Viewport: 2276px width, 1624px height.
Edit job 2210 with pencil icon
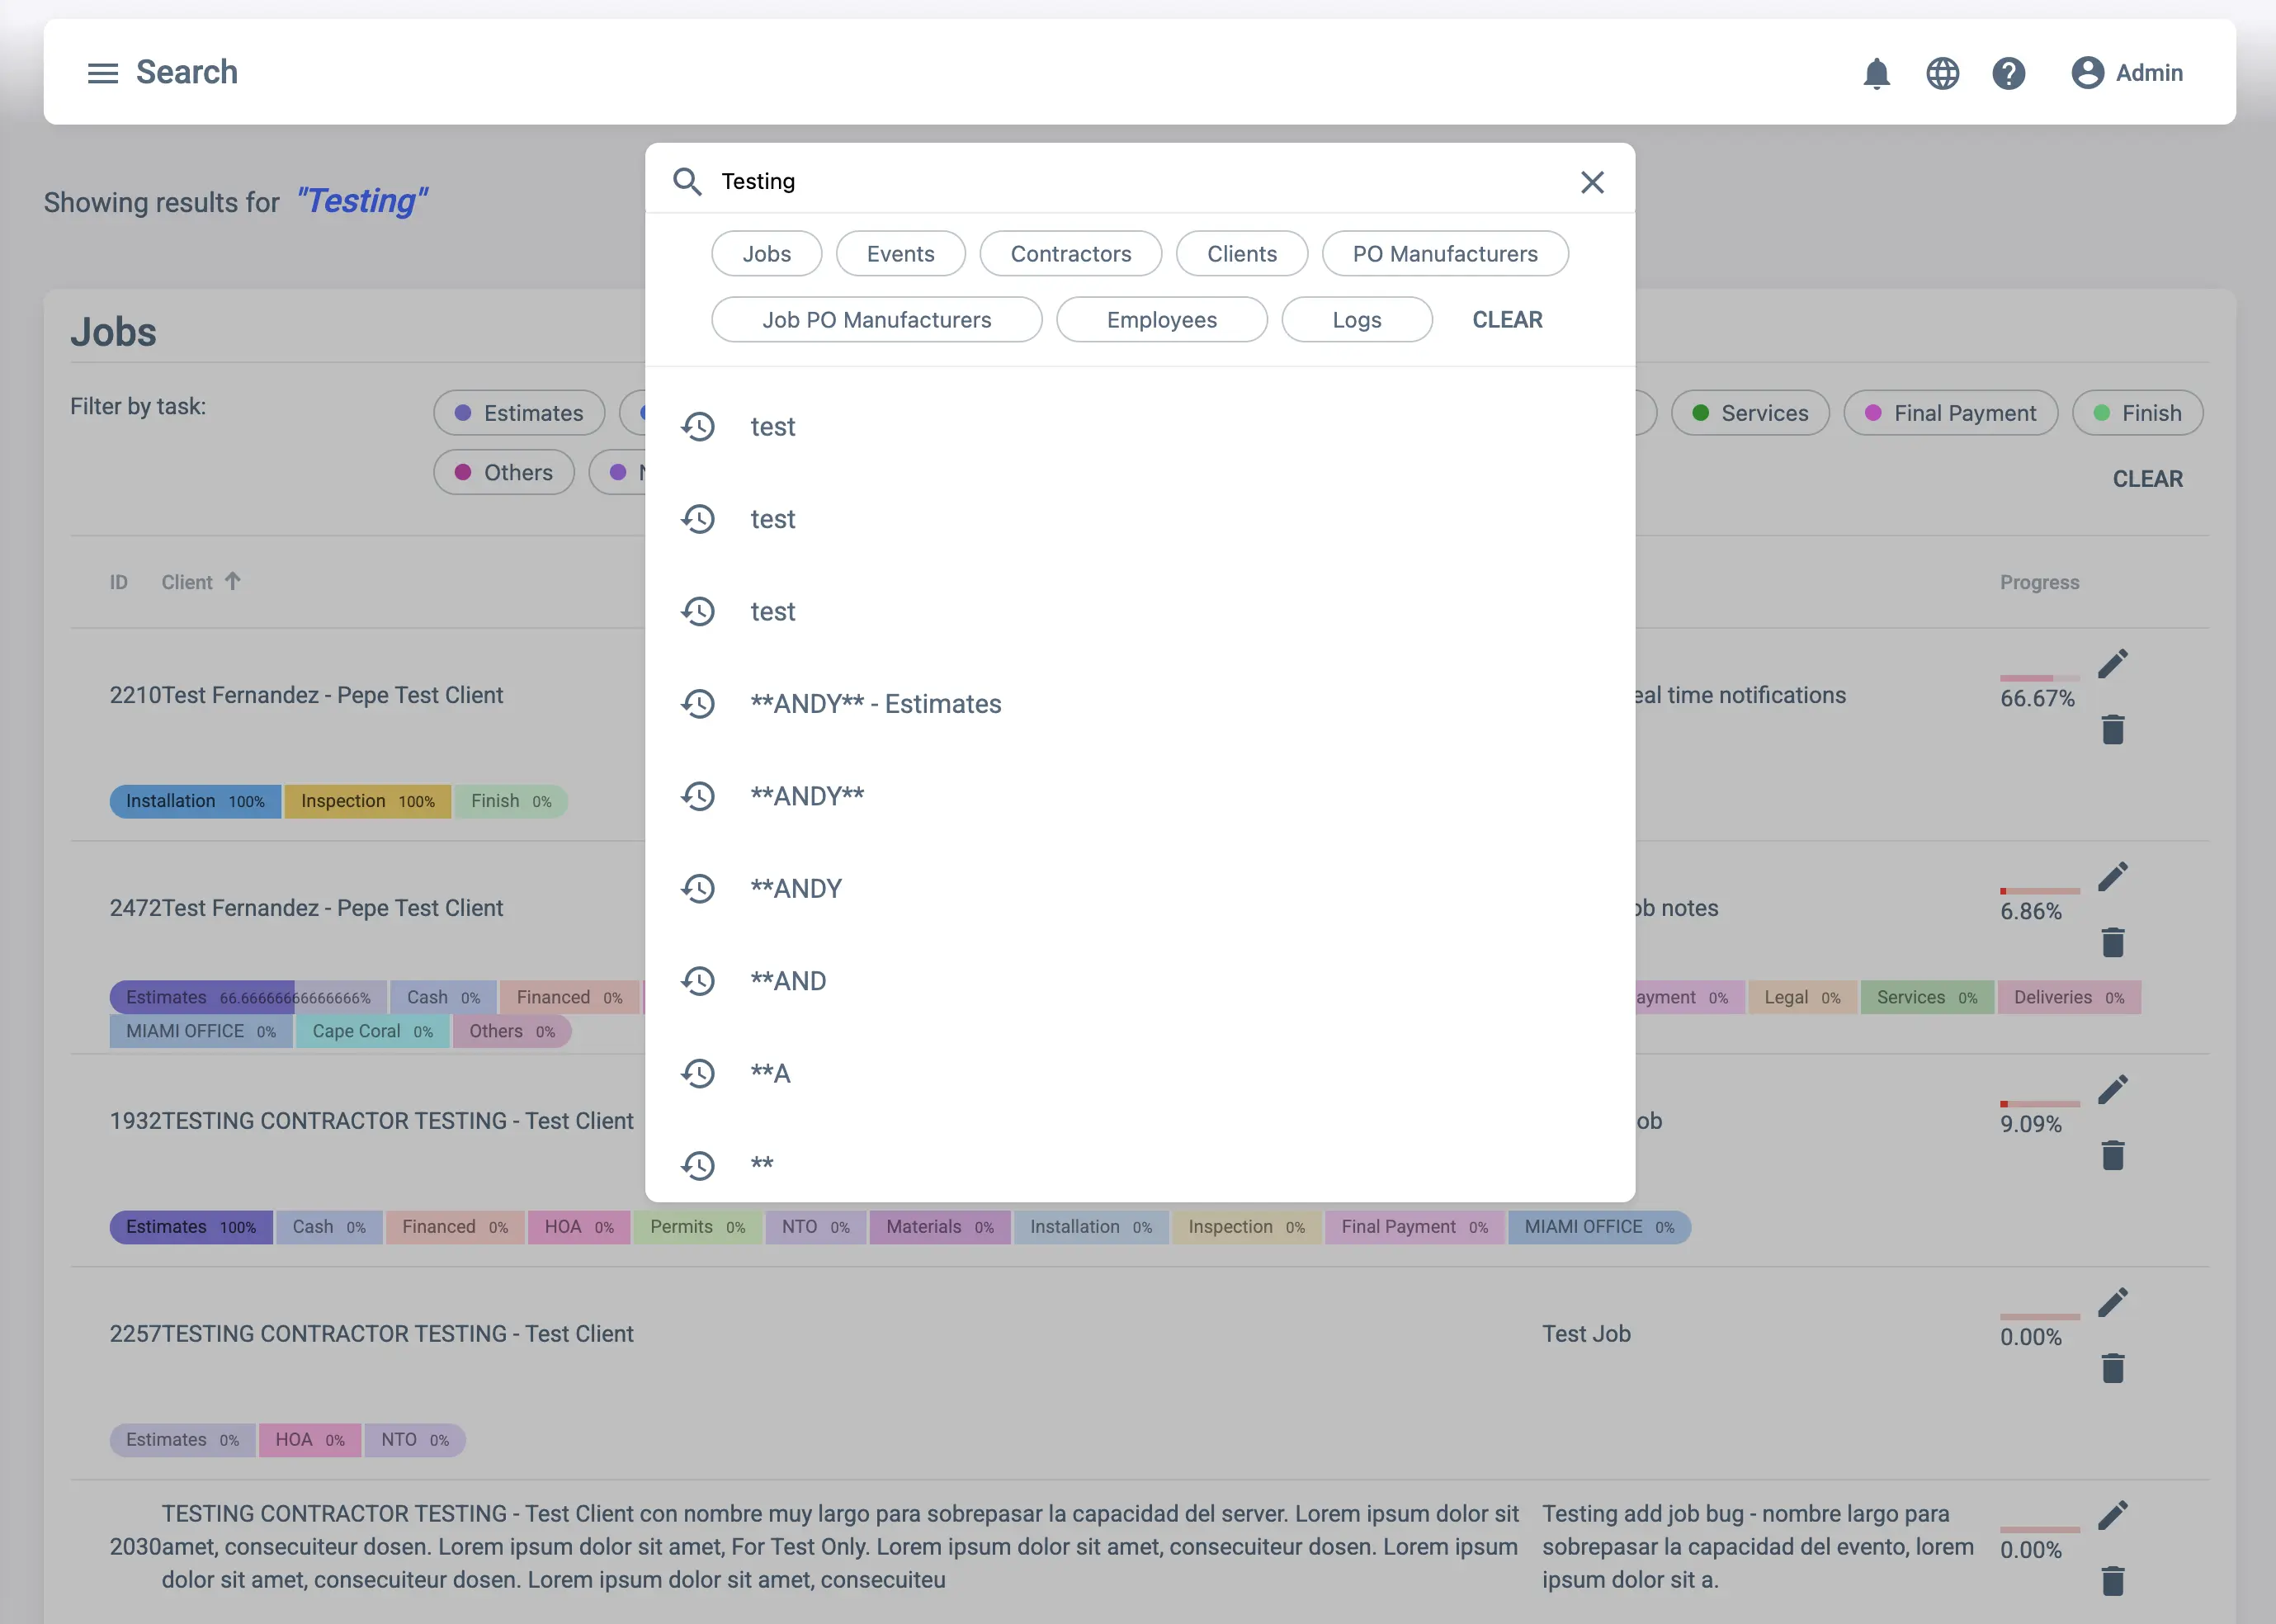click(2112, 664)
